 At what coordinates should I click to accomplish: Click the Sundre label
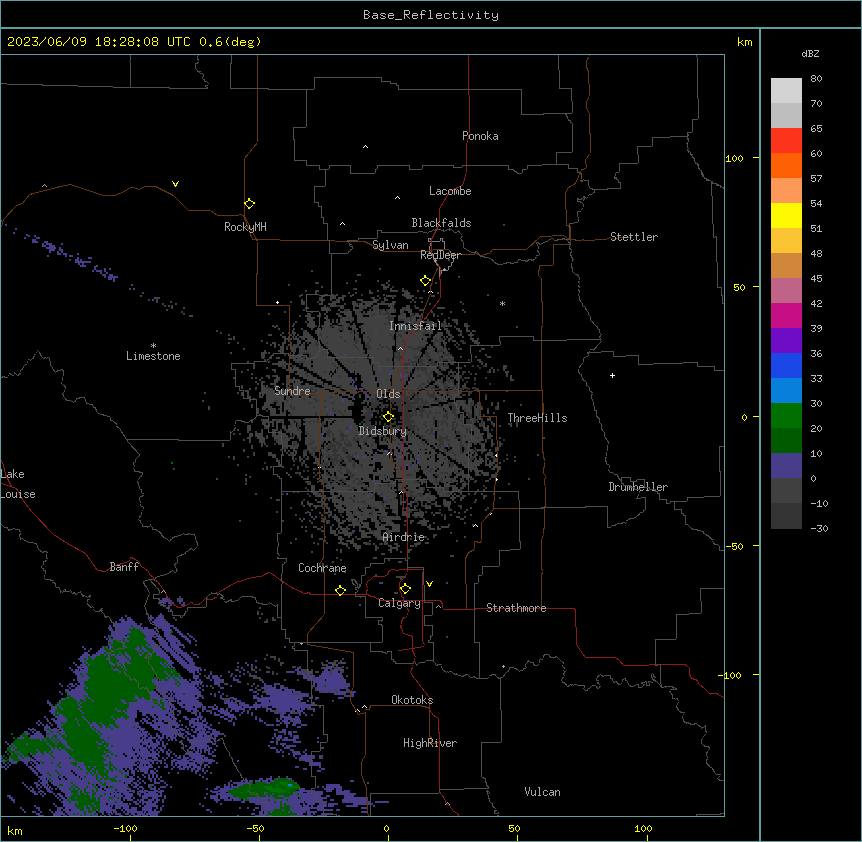pyautogui.click(x=292, y=391)
